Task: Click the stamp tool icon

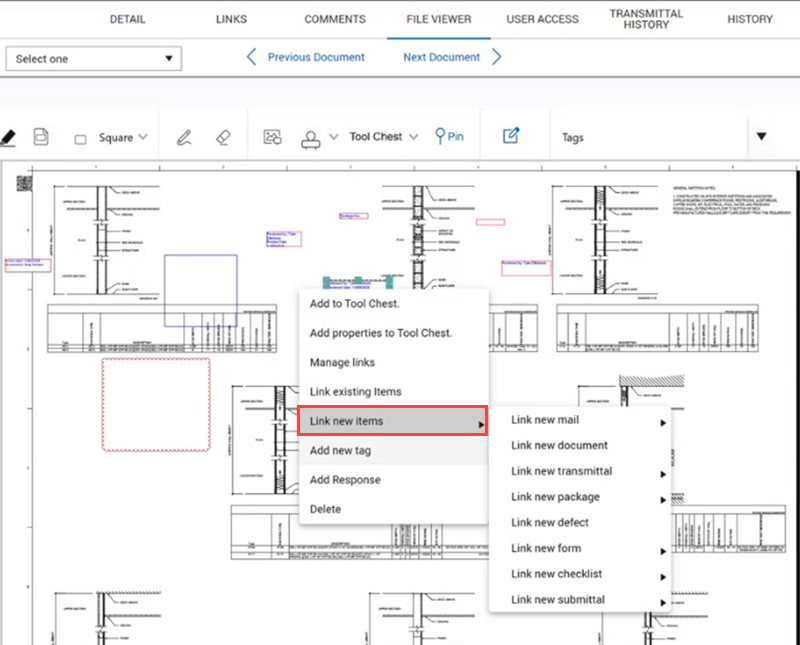Action: (x=312, y=137)
